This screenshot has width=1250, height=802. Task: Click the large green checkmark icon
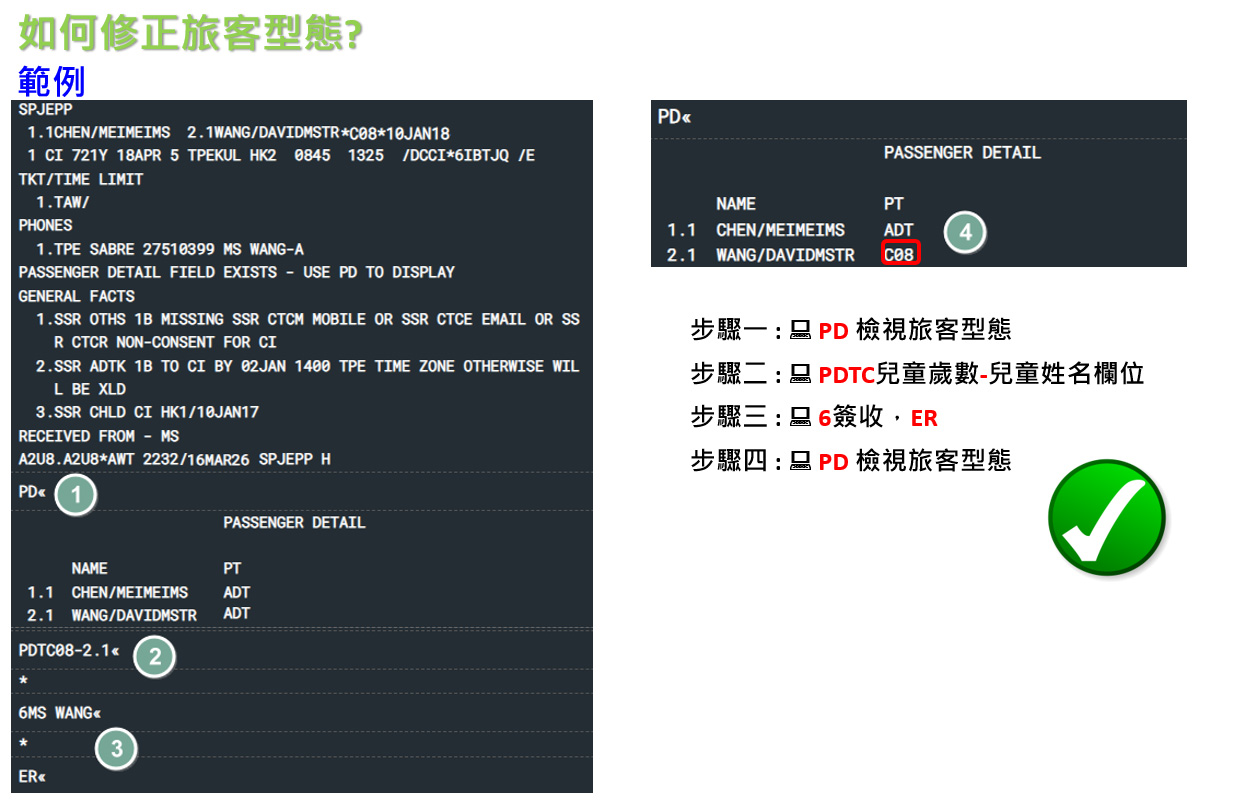(1106, 518)
